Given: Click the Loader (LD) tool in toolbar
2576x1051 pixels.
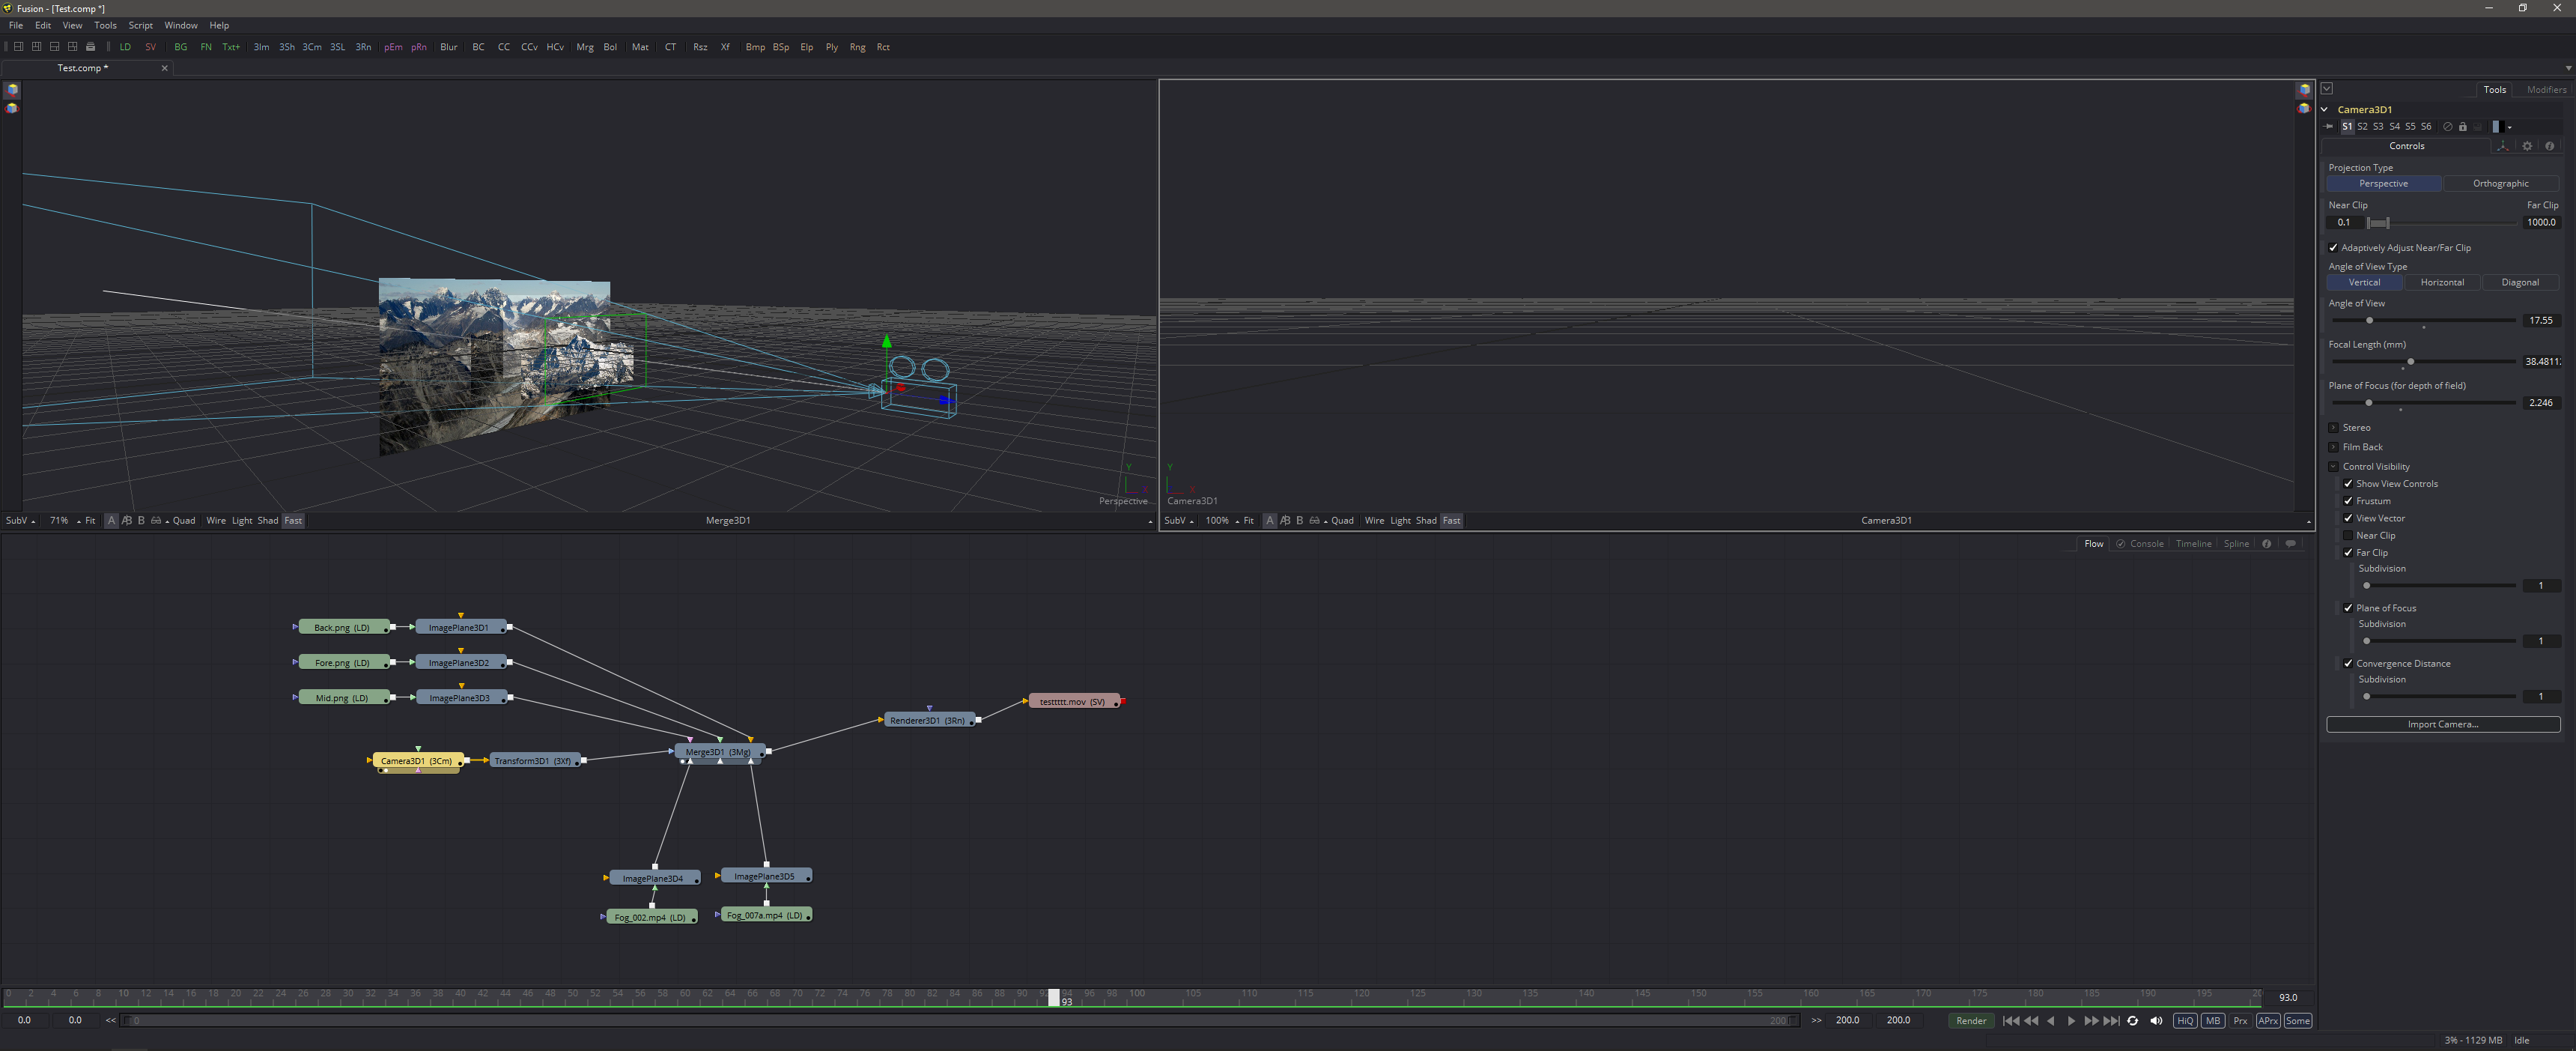Looking at the screenshot, I should [x=125, y=47].
